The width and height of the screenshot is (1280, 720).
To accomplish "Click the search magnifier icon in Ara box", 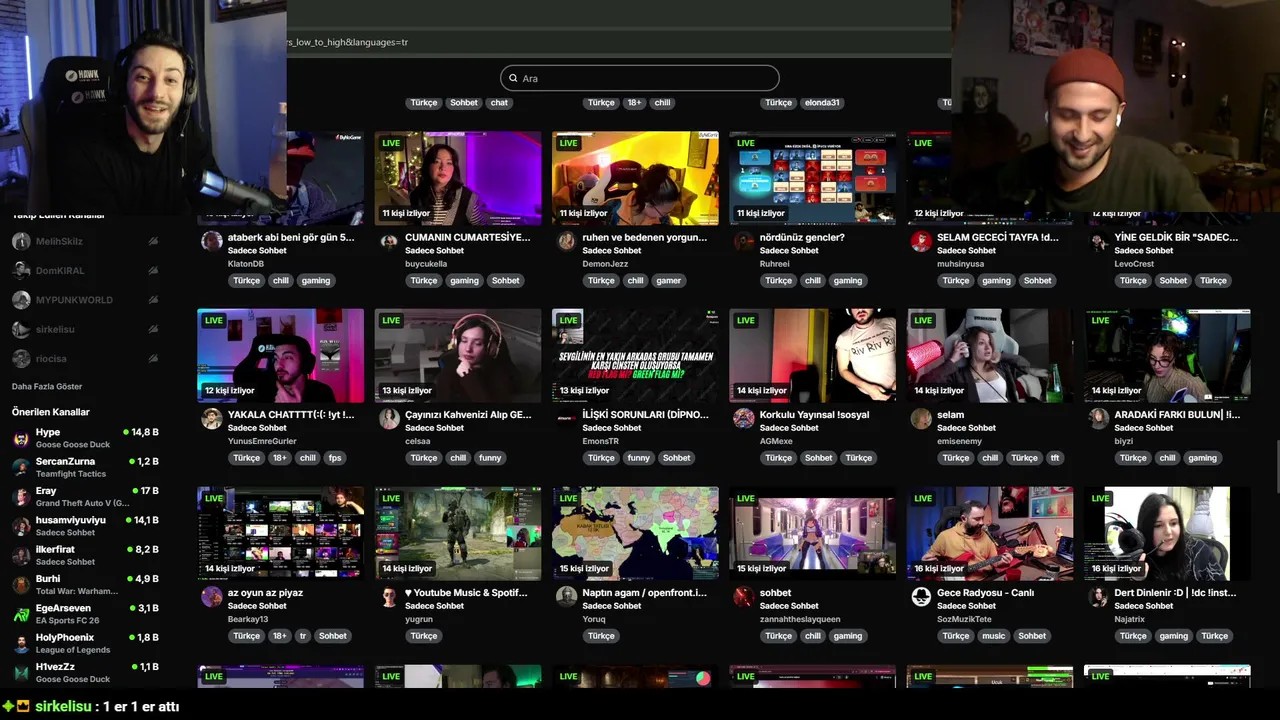I will point(513,78).
